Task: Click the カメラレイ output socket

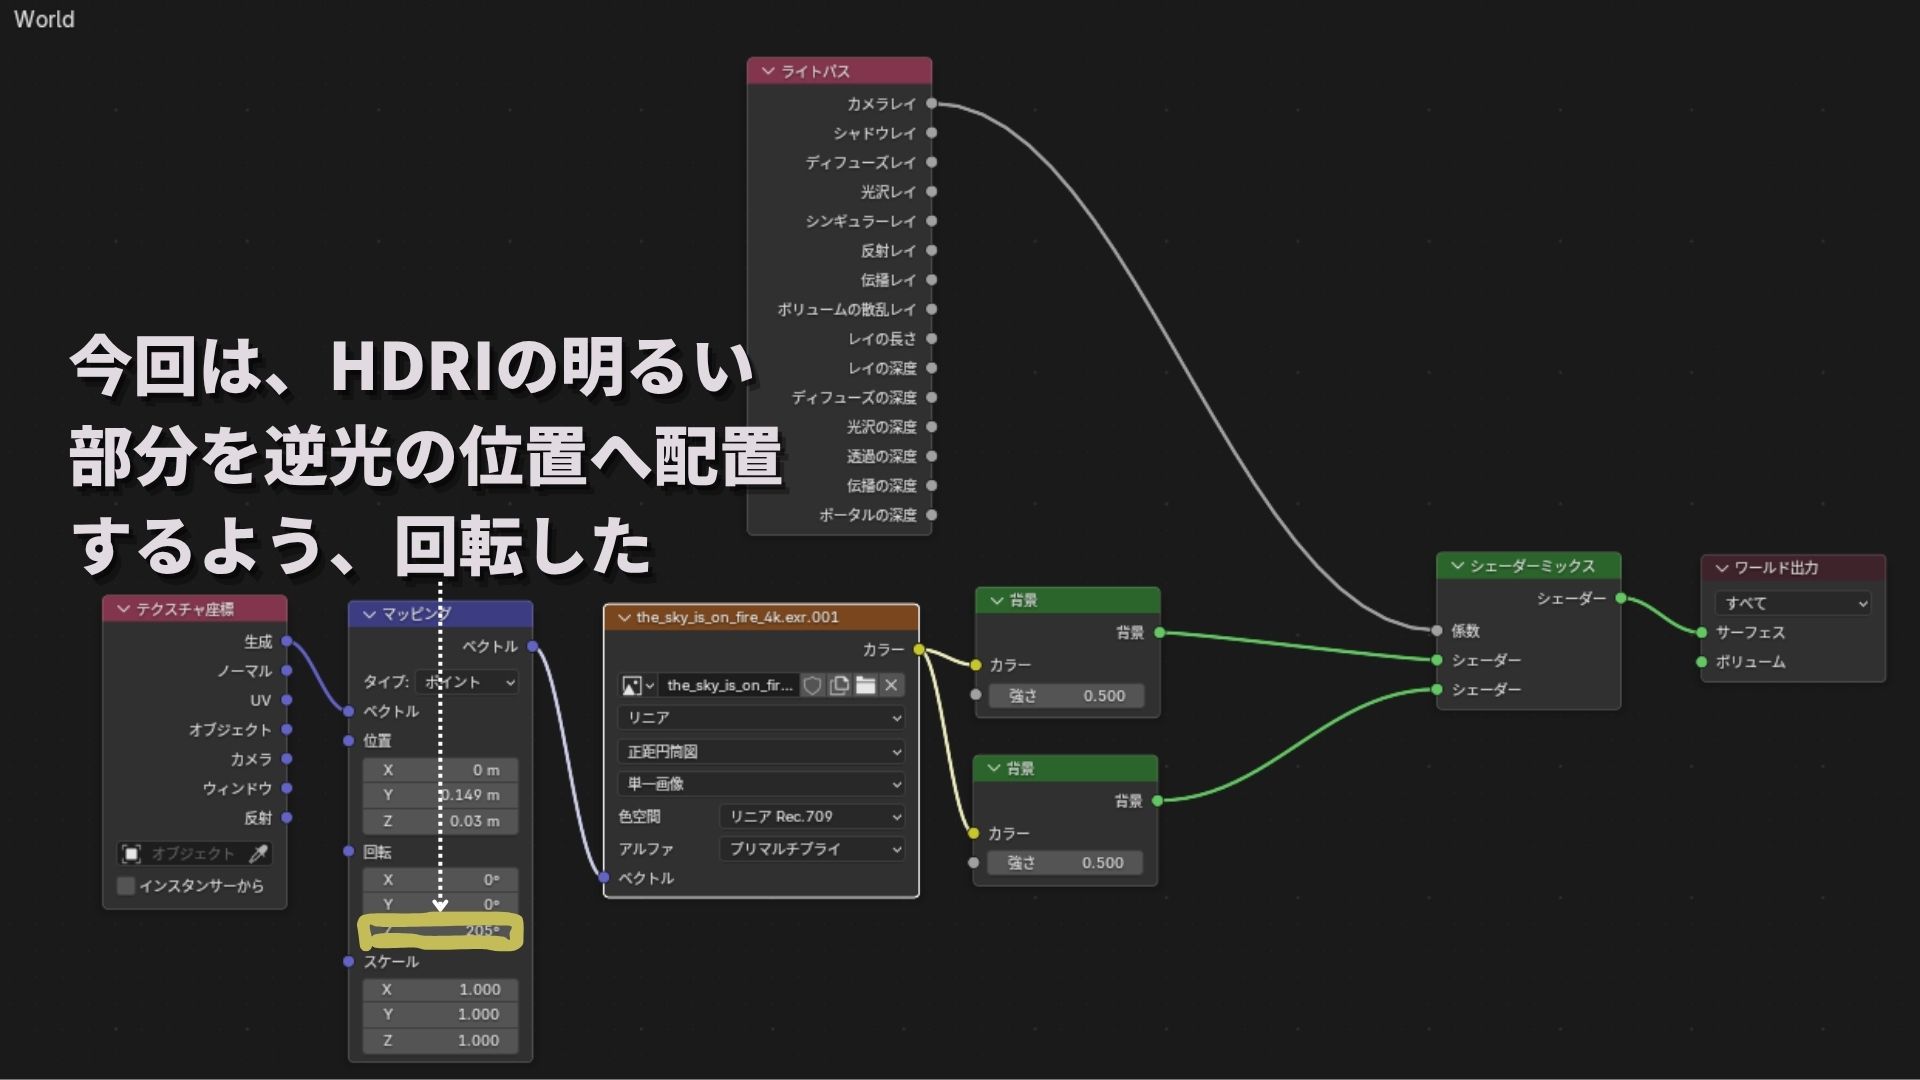Action: pyautogui.click(x=931, y=103)
